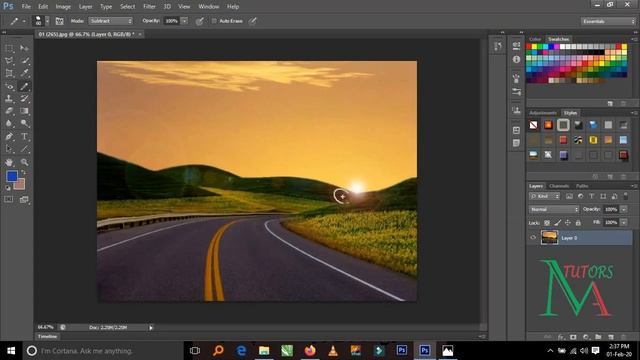Select the Hand tool
640x360 pixels.
pos(9,162)
